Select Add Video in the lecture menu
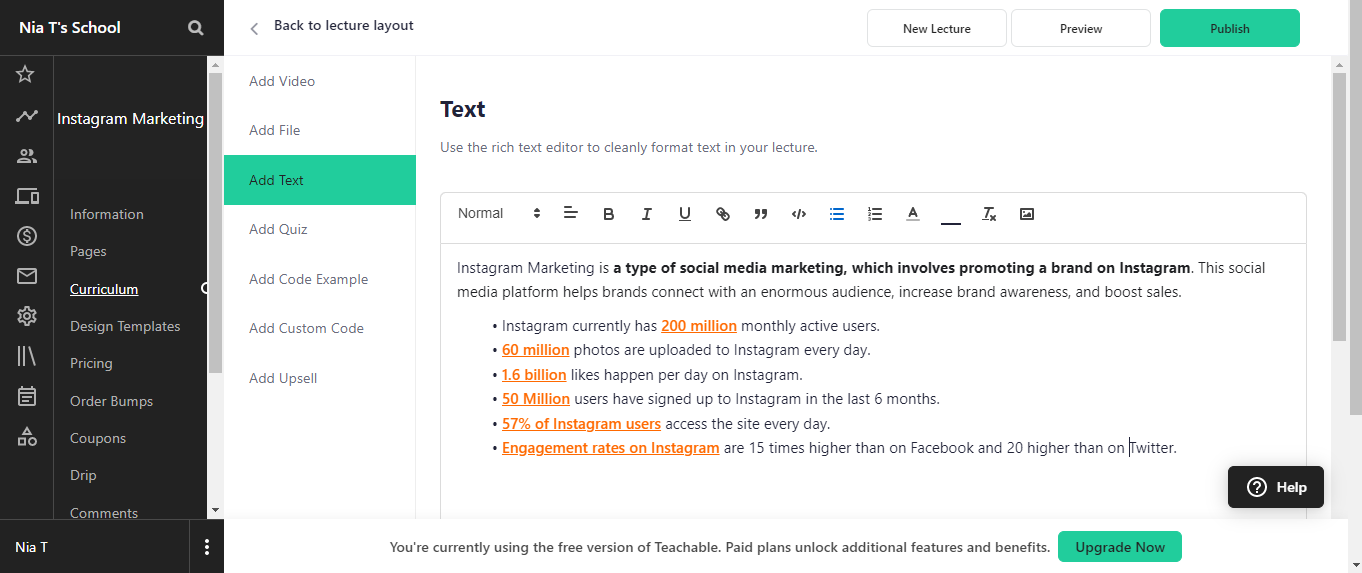Screen dimensions: 1362x573 pos(282,81)
